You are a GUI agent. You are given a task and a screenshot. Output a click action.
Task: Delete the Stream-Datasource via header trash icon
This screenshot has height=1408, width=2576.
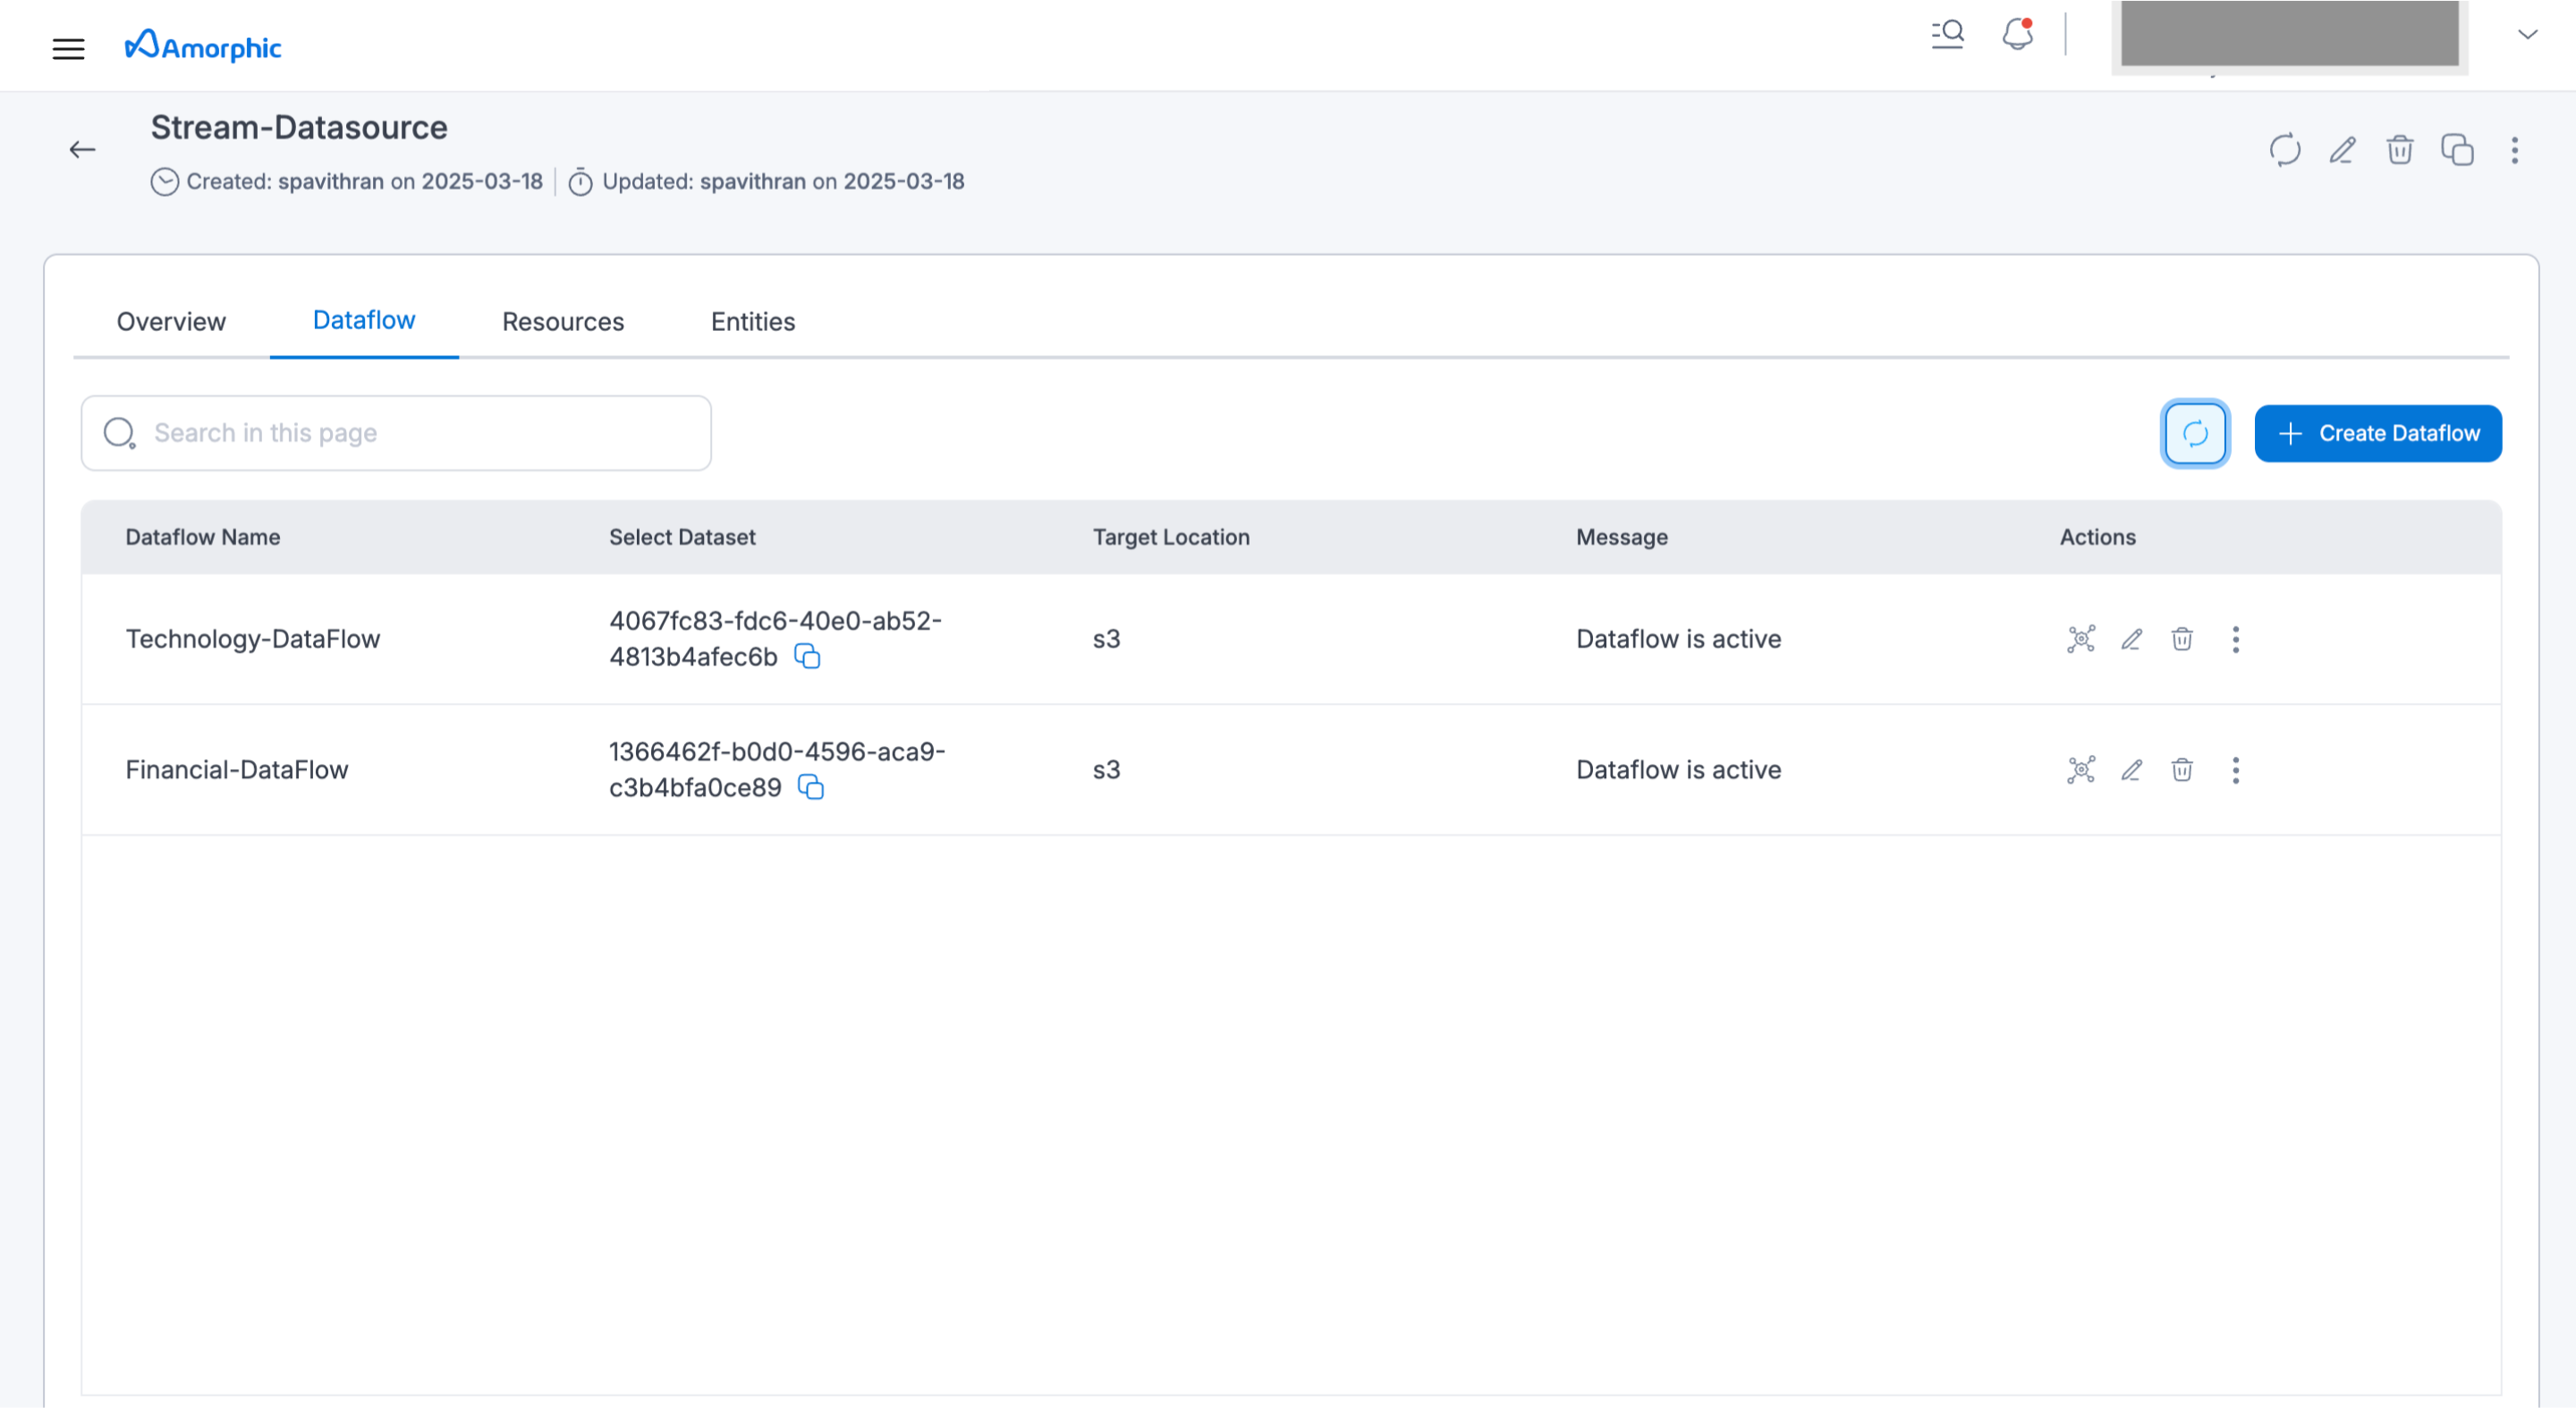[x=2399, y=150]
